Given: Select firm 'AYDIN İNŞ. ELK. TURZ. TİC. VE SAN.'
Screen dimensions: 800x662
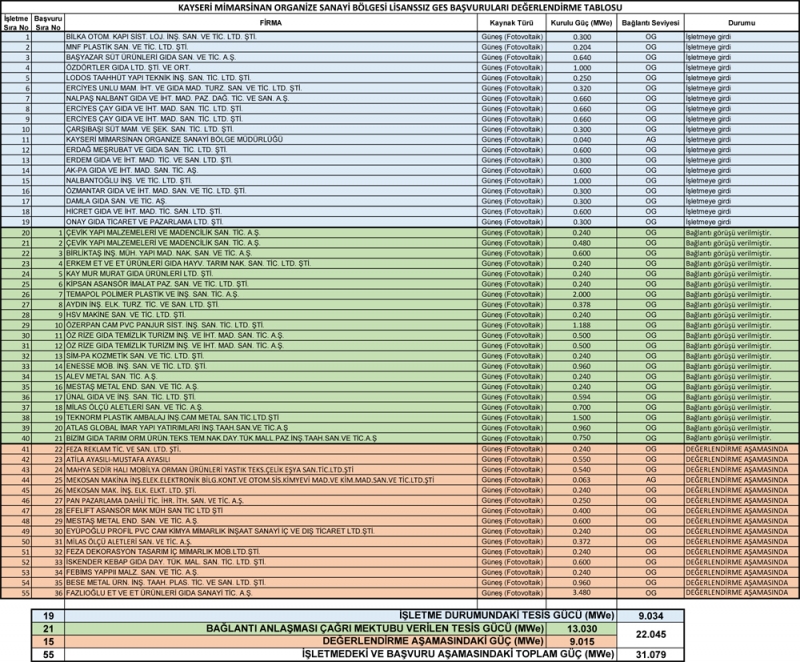Looking at the screenshot, I should pyautogui.click(x=142, y=304).
